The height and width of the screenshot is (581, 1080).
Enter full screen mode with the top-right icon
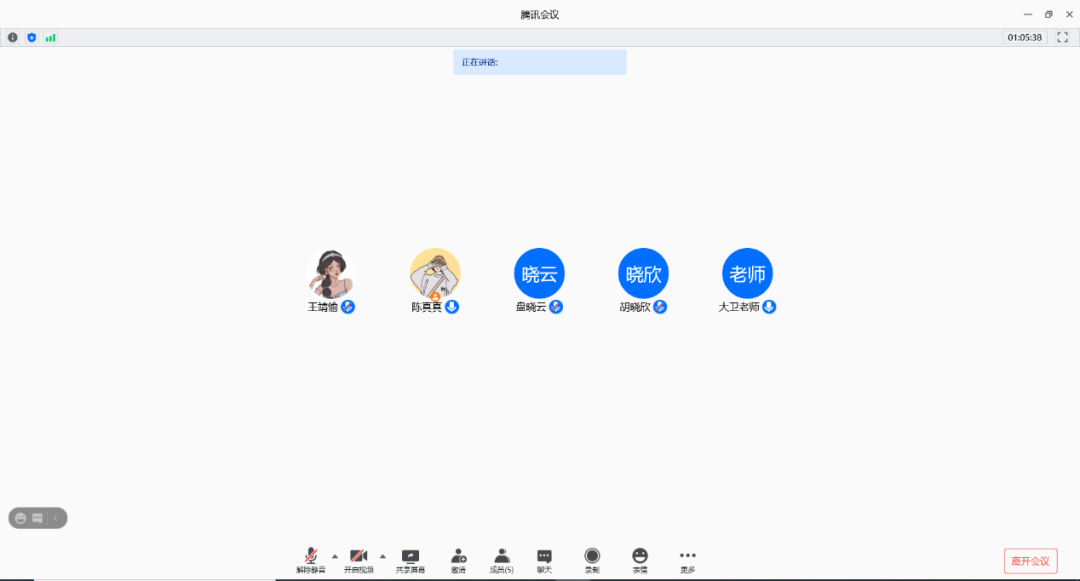1063,37
